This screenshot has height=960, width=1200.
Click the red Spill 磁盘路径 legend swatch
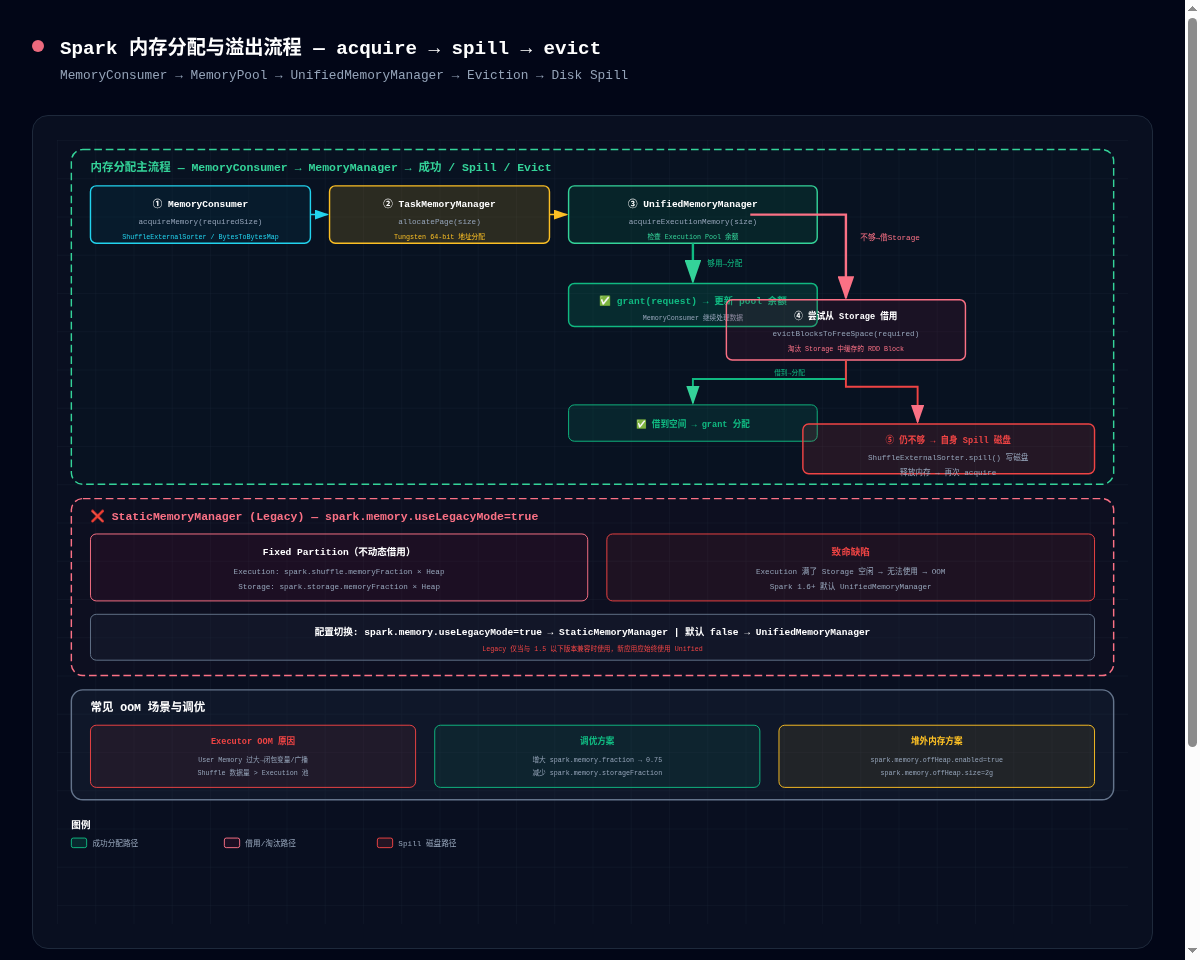(385, 843)
